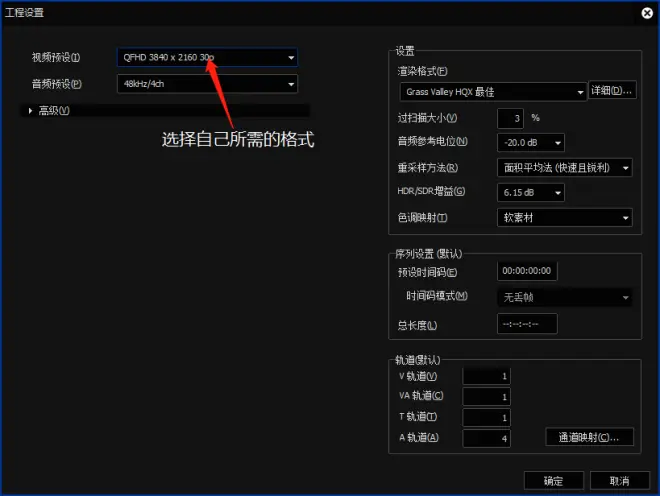Open 通道映射(C)... settings
Viewport: 660px width, 496px height.
tap(589, 437)
